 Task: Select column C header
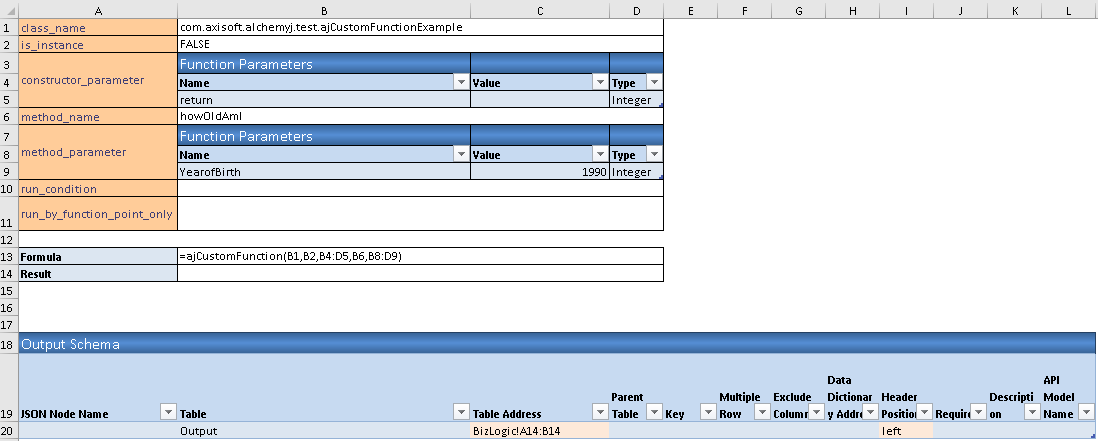(539, 9)
